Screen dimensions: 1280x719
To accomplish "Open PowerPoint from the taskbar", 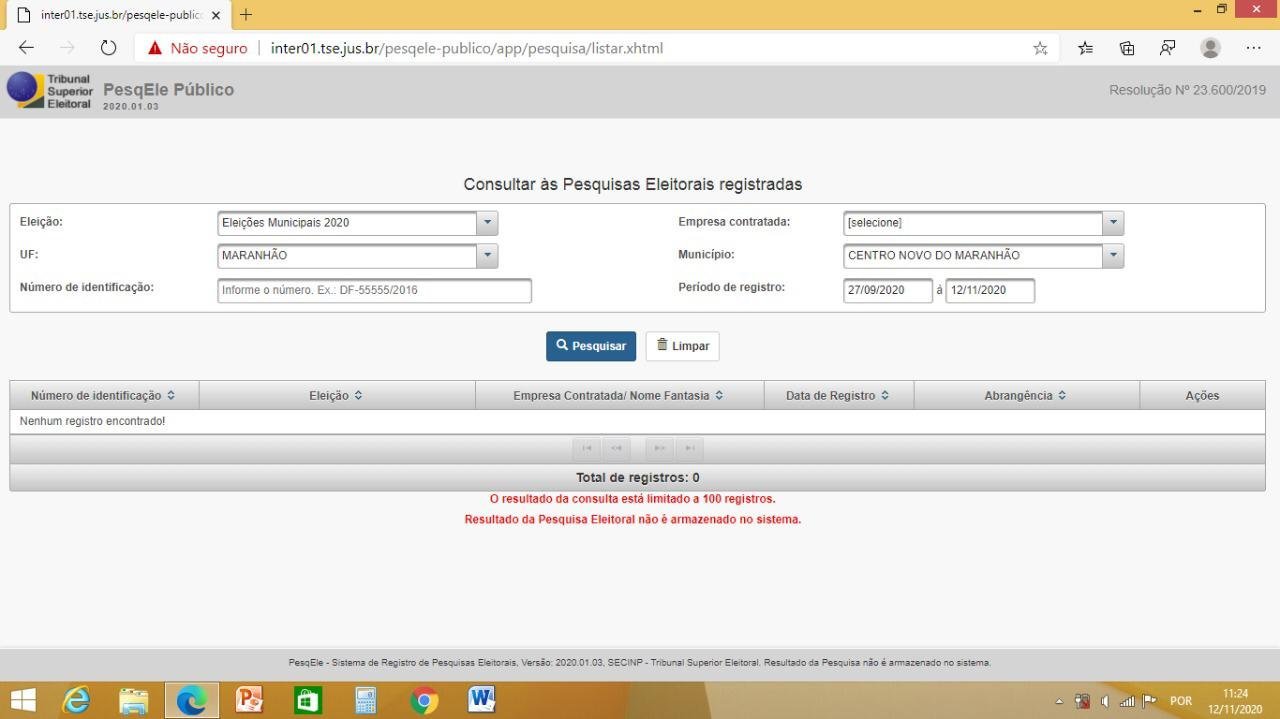I will tap(249, 699).
